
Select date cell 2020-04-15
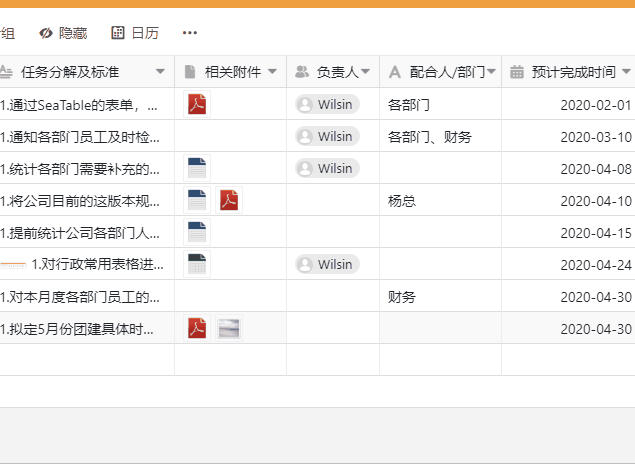569,232
